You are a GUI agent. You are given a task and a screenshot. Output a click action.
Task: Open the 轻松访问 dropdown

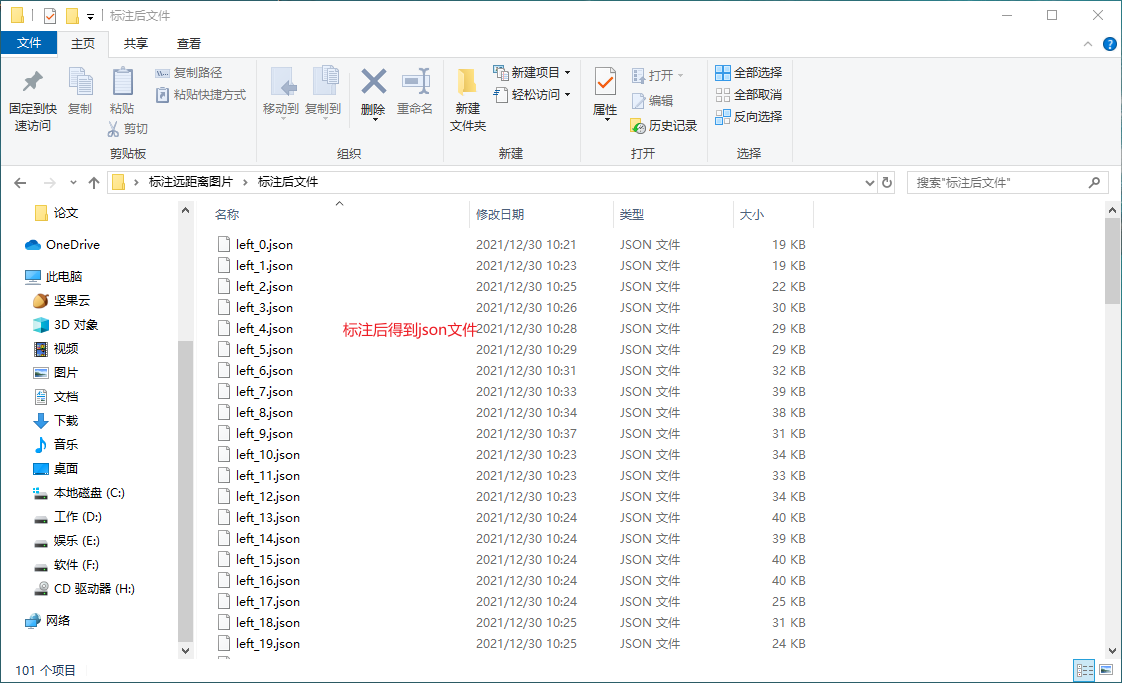[533, 94]
